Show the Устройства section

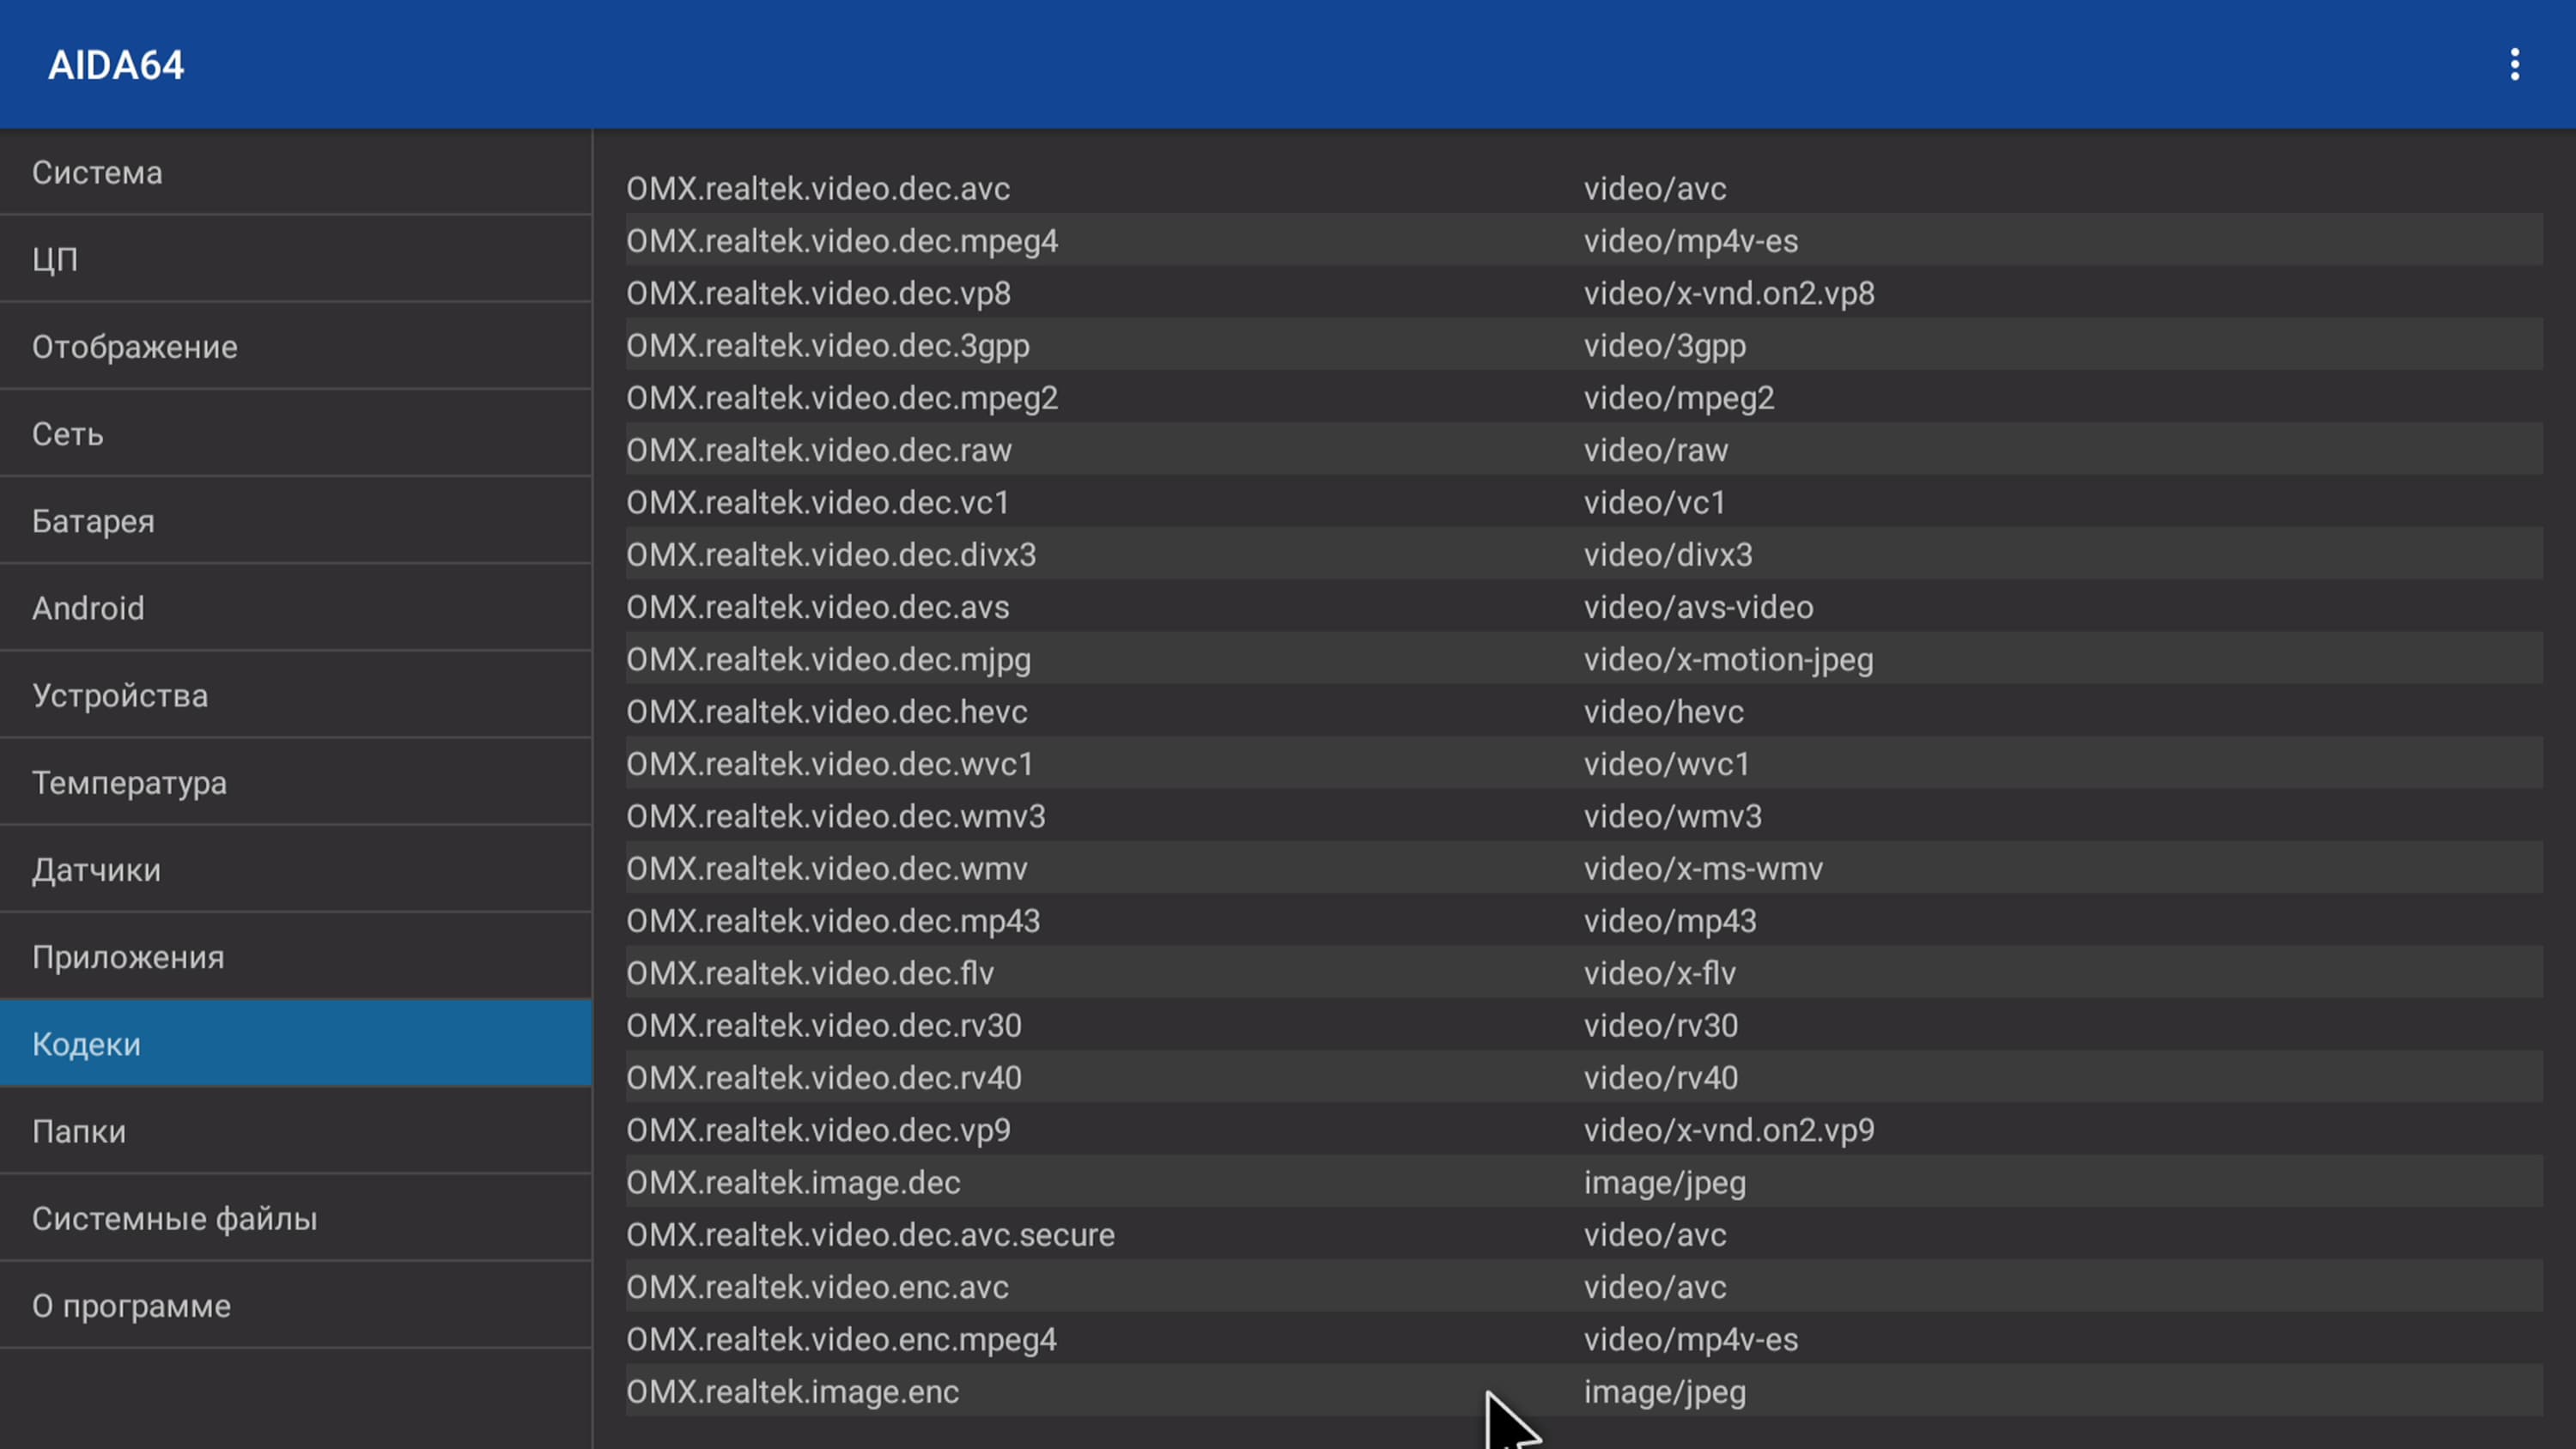(296, 695)
